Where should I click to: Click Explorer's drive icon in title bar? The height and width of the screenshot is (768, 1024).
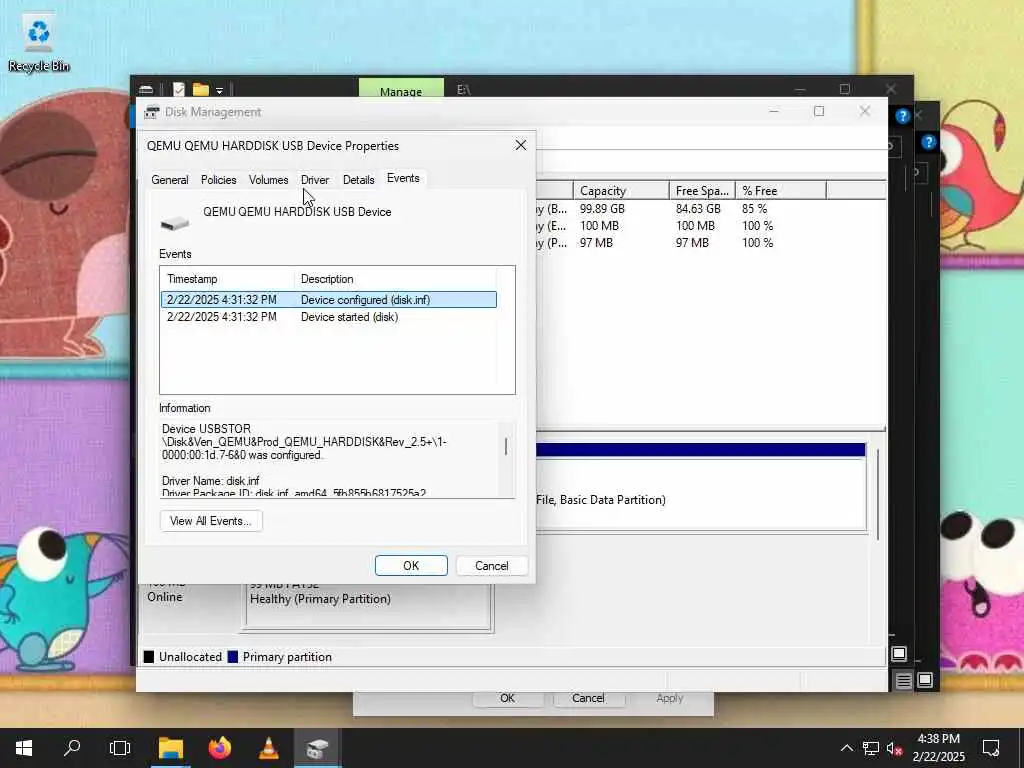(x=146, y=89)
